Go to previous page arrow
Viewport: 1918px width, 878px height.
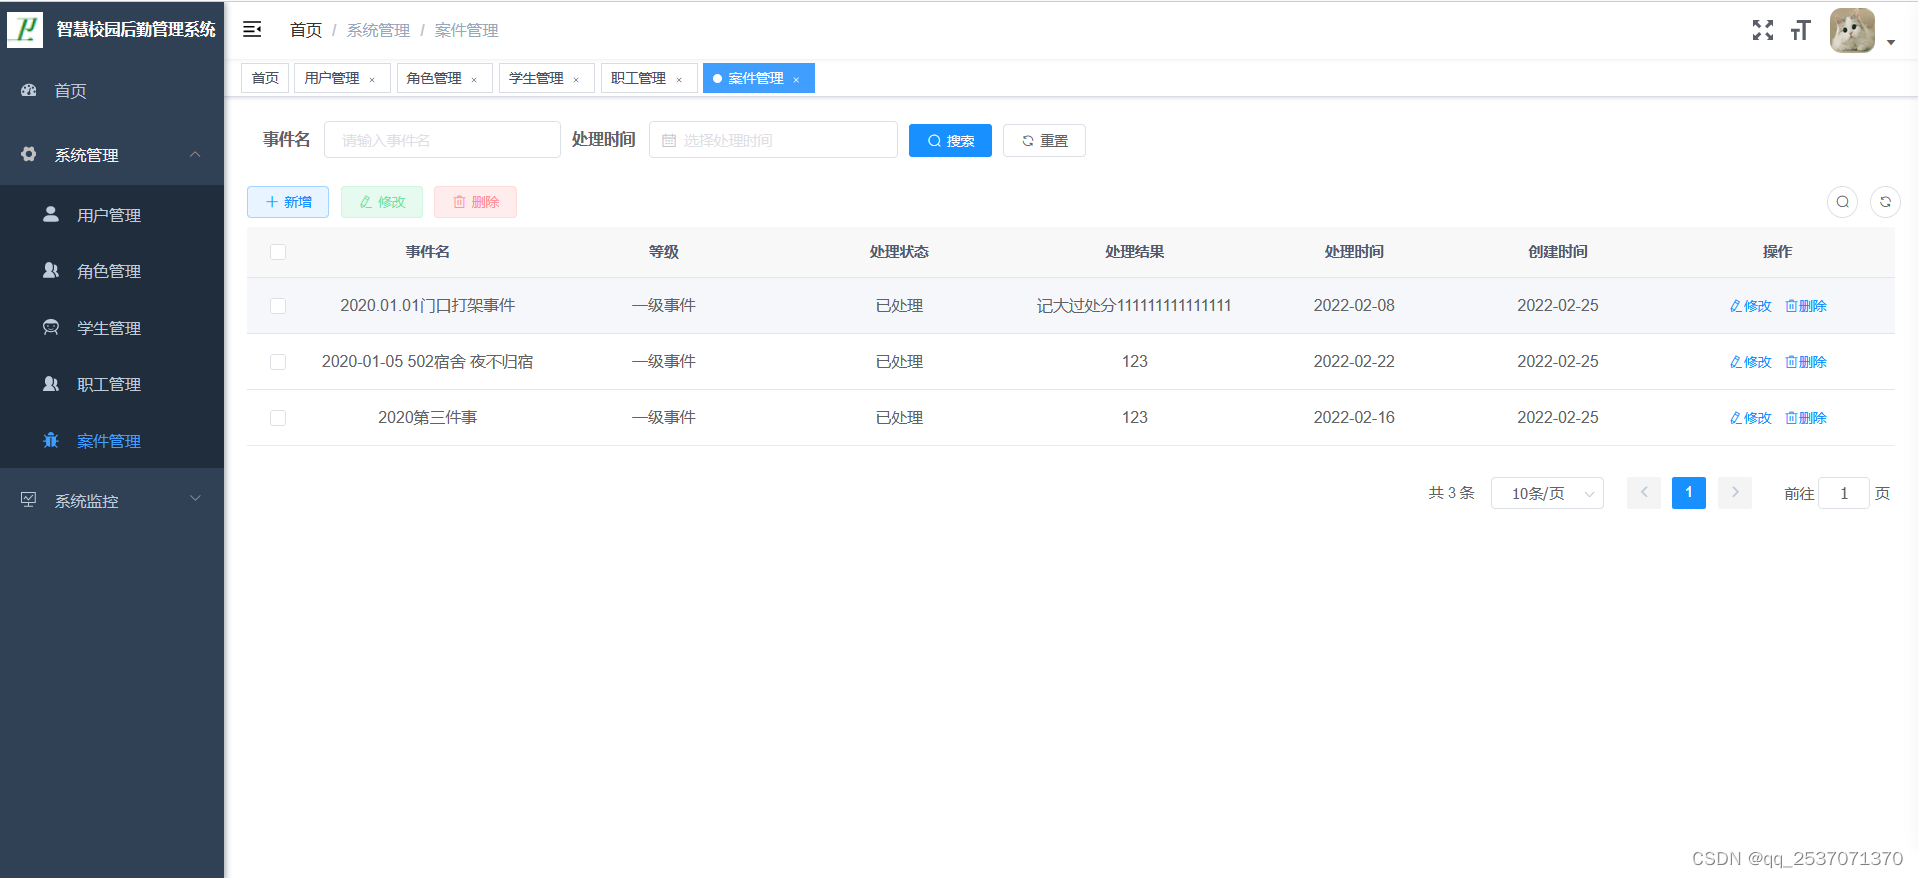(x=1644, y=493)
